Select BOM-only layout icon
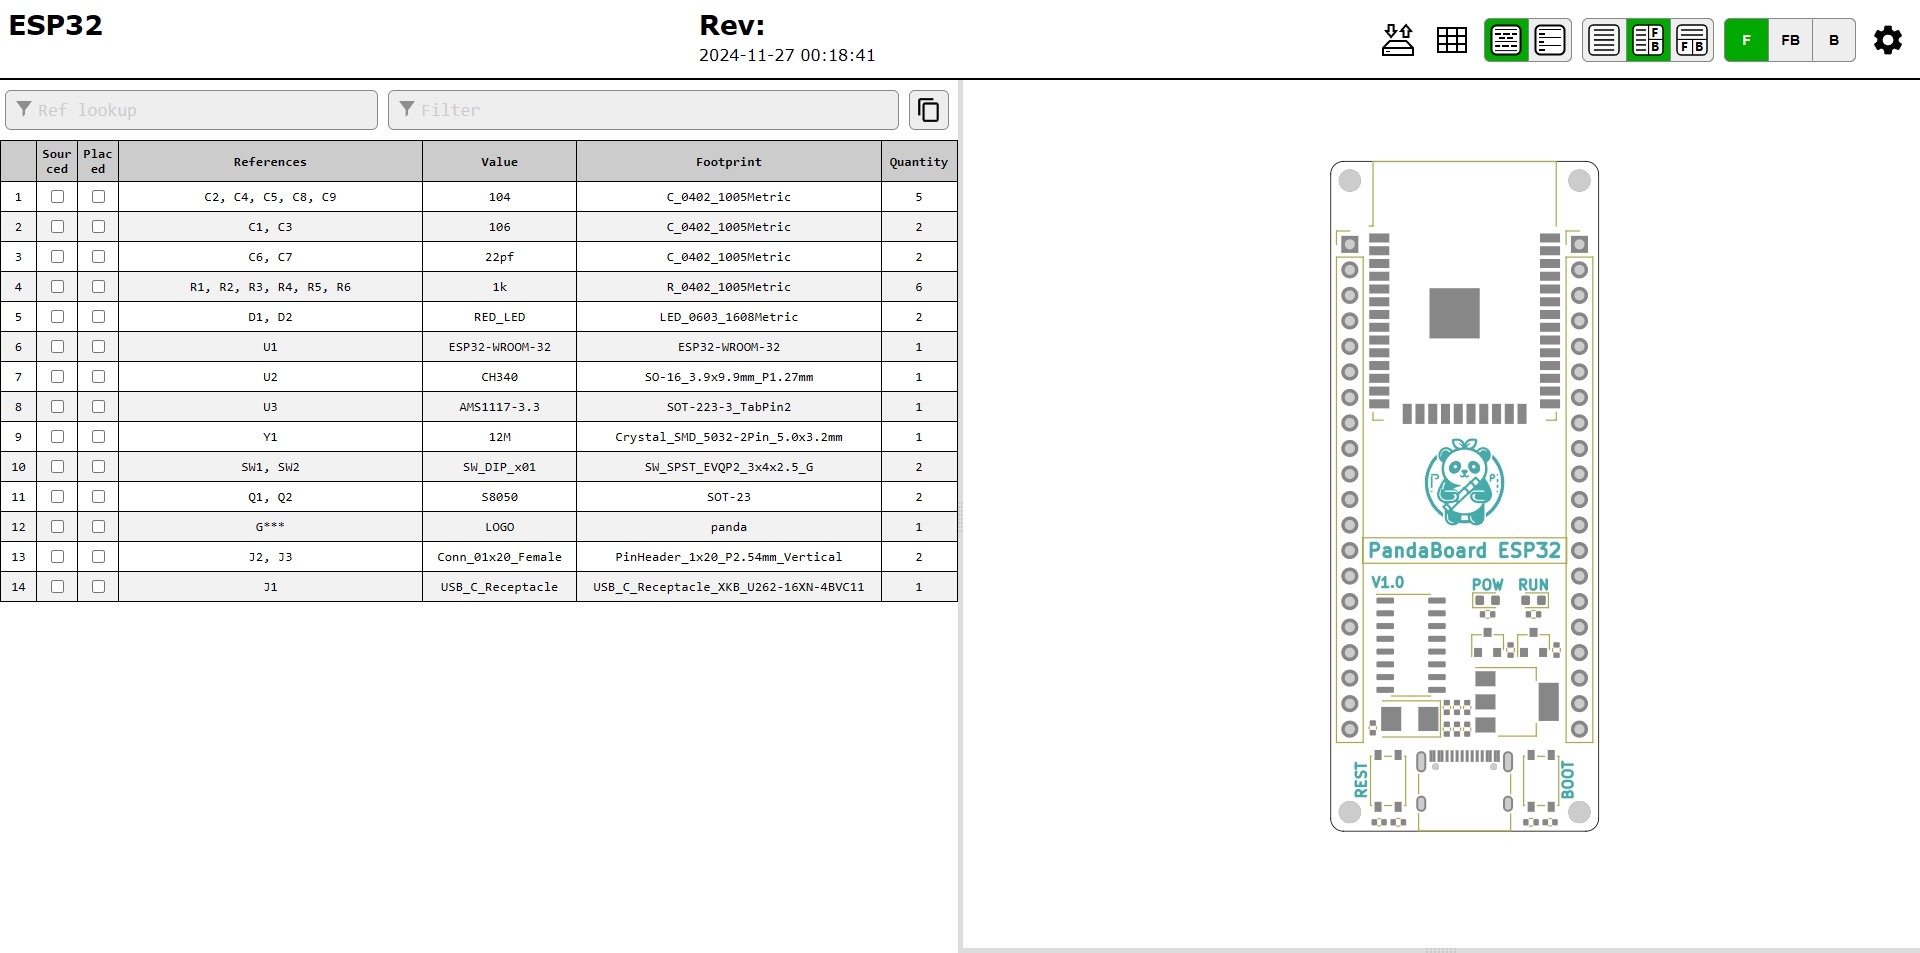The image size is (1920, 953). (x=1604, y=40)
